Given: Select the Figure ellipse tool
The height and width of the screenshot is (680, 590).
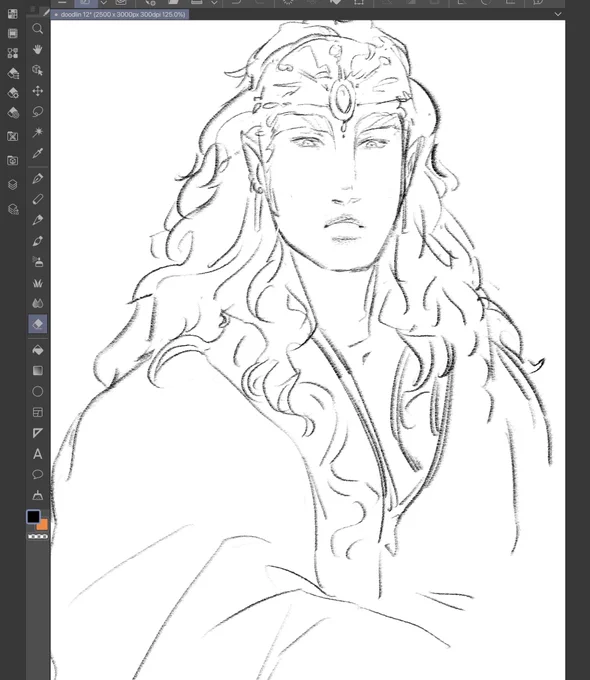Looking at the screenshot, I should tap(38, 392).
